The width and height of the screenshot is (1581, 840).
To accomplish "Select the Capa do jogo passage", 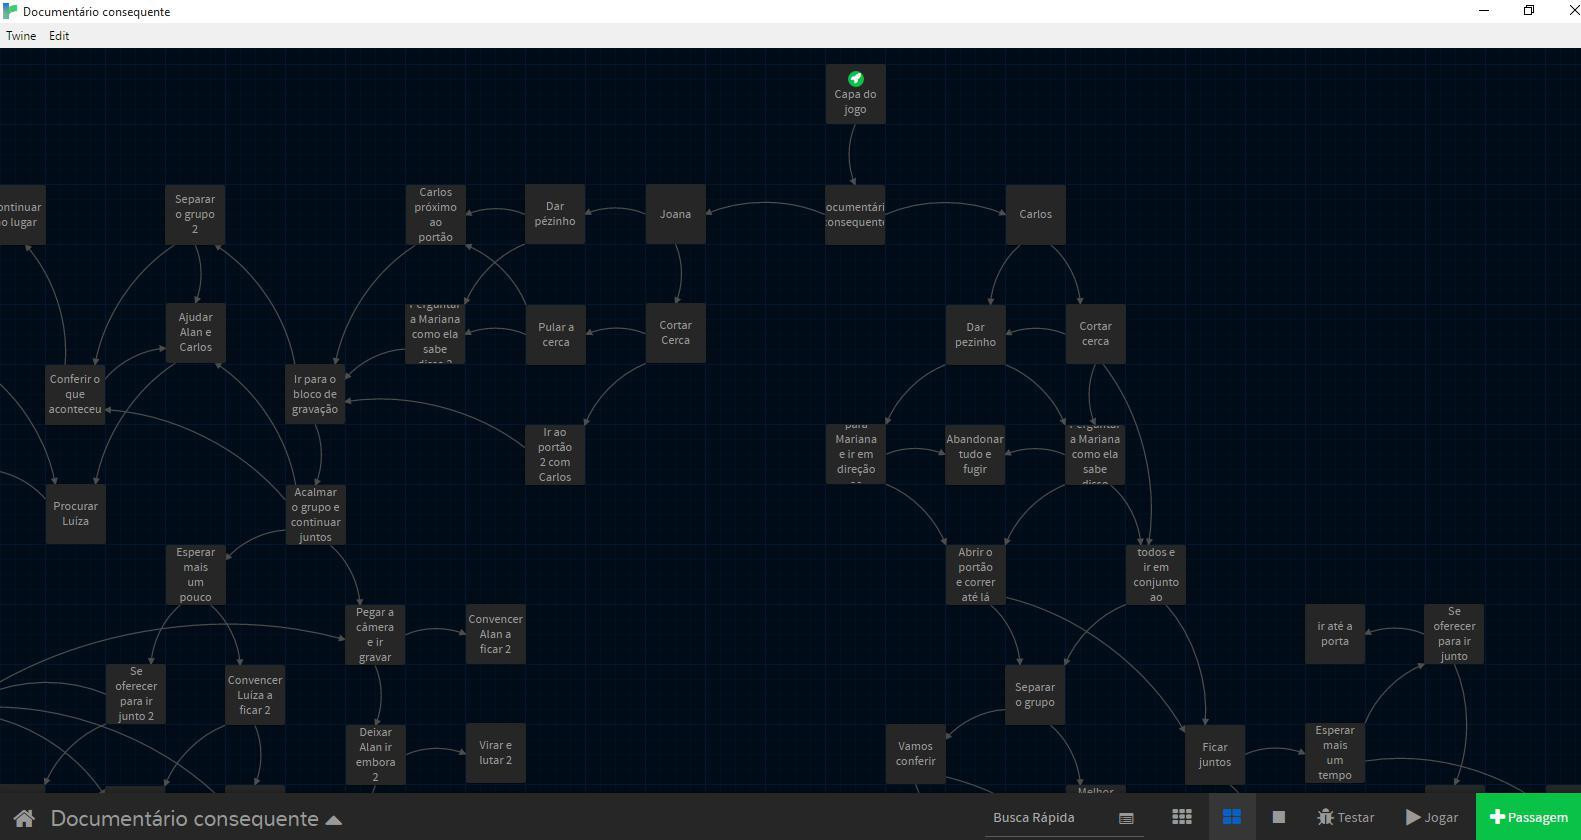I will (855, 94).
